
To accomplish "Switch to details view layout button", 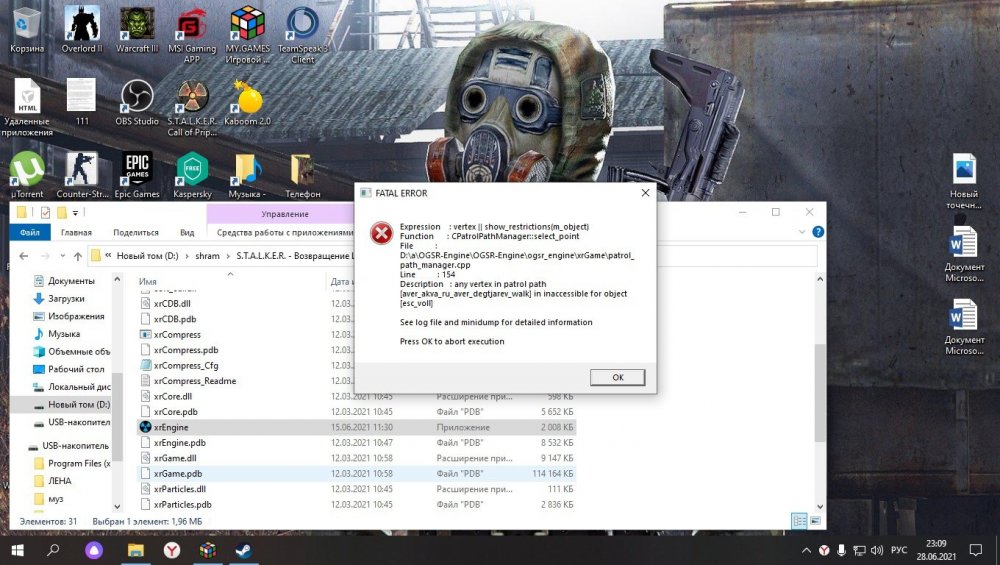I will tap(799, 521).
